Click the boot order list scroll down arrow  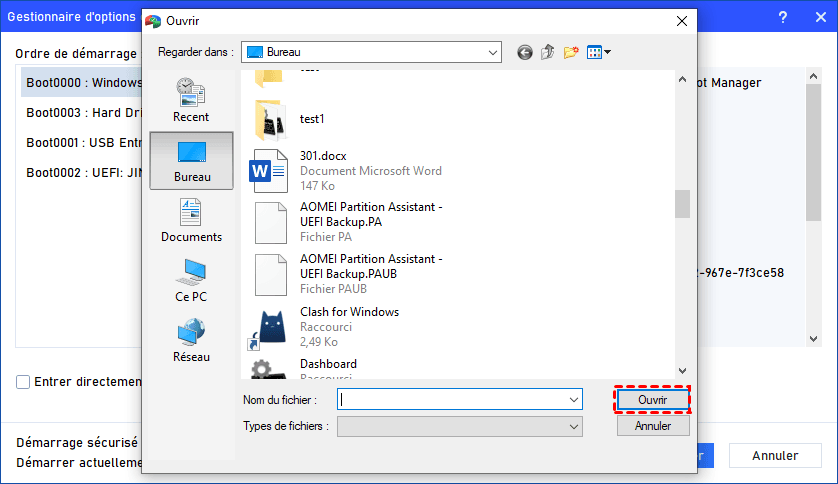[x=813, y=339]
